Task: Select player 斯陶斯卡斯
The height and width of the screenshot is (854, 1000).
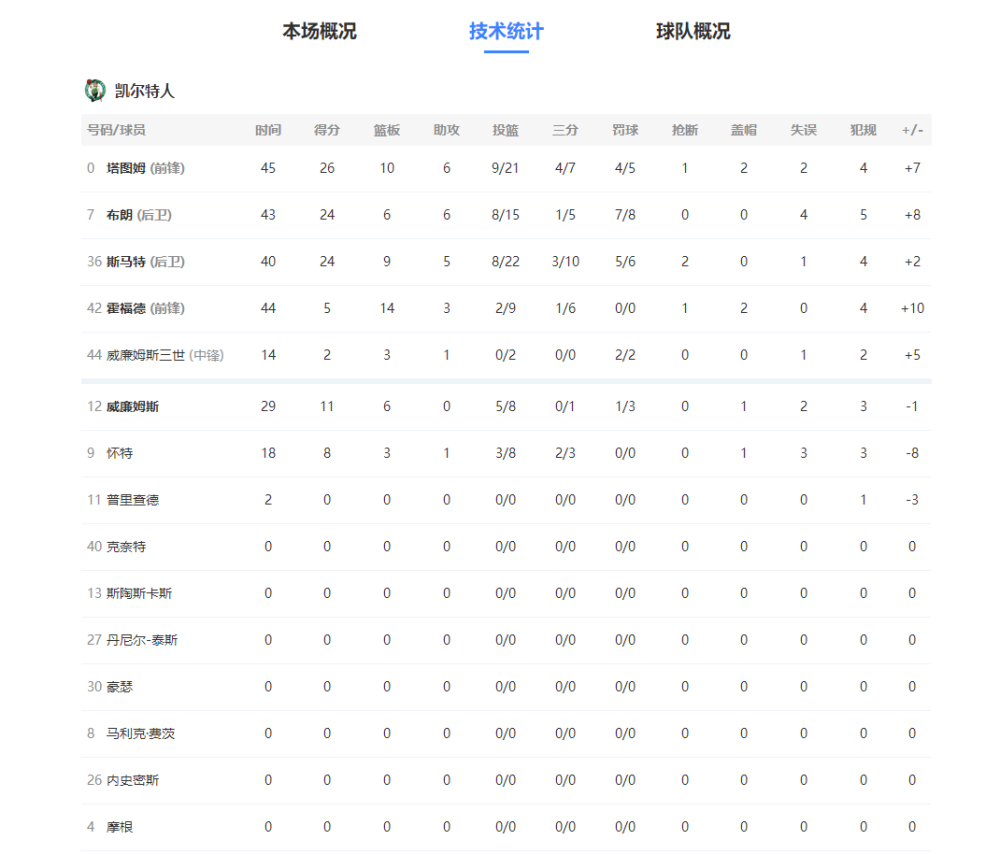Action: 139,593
